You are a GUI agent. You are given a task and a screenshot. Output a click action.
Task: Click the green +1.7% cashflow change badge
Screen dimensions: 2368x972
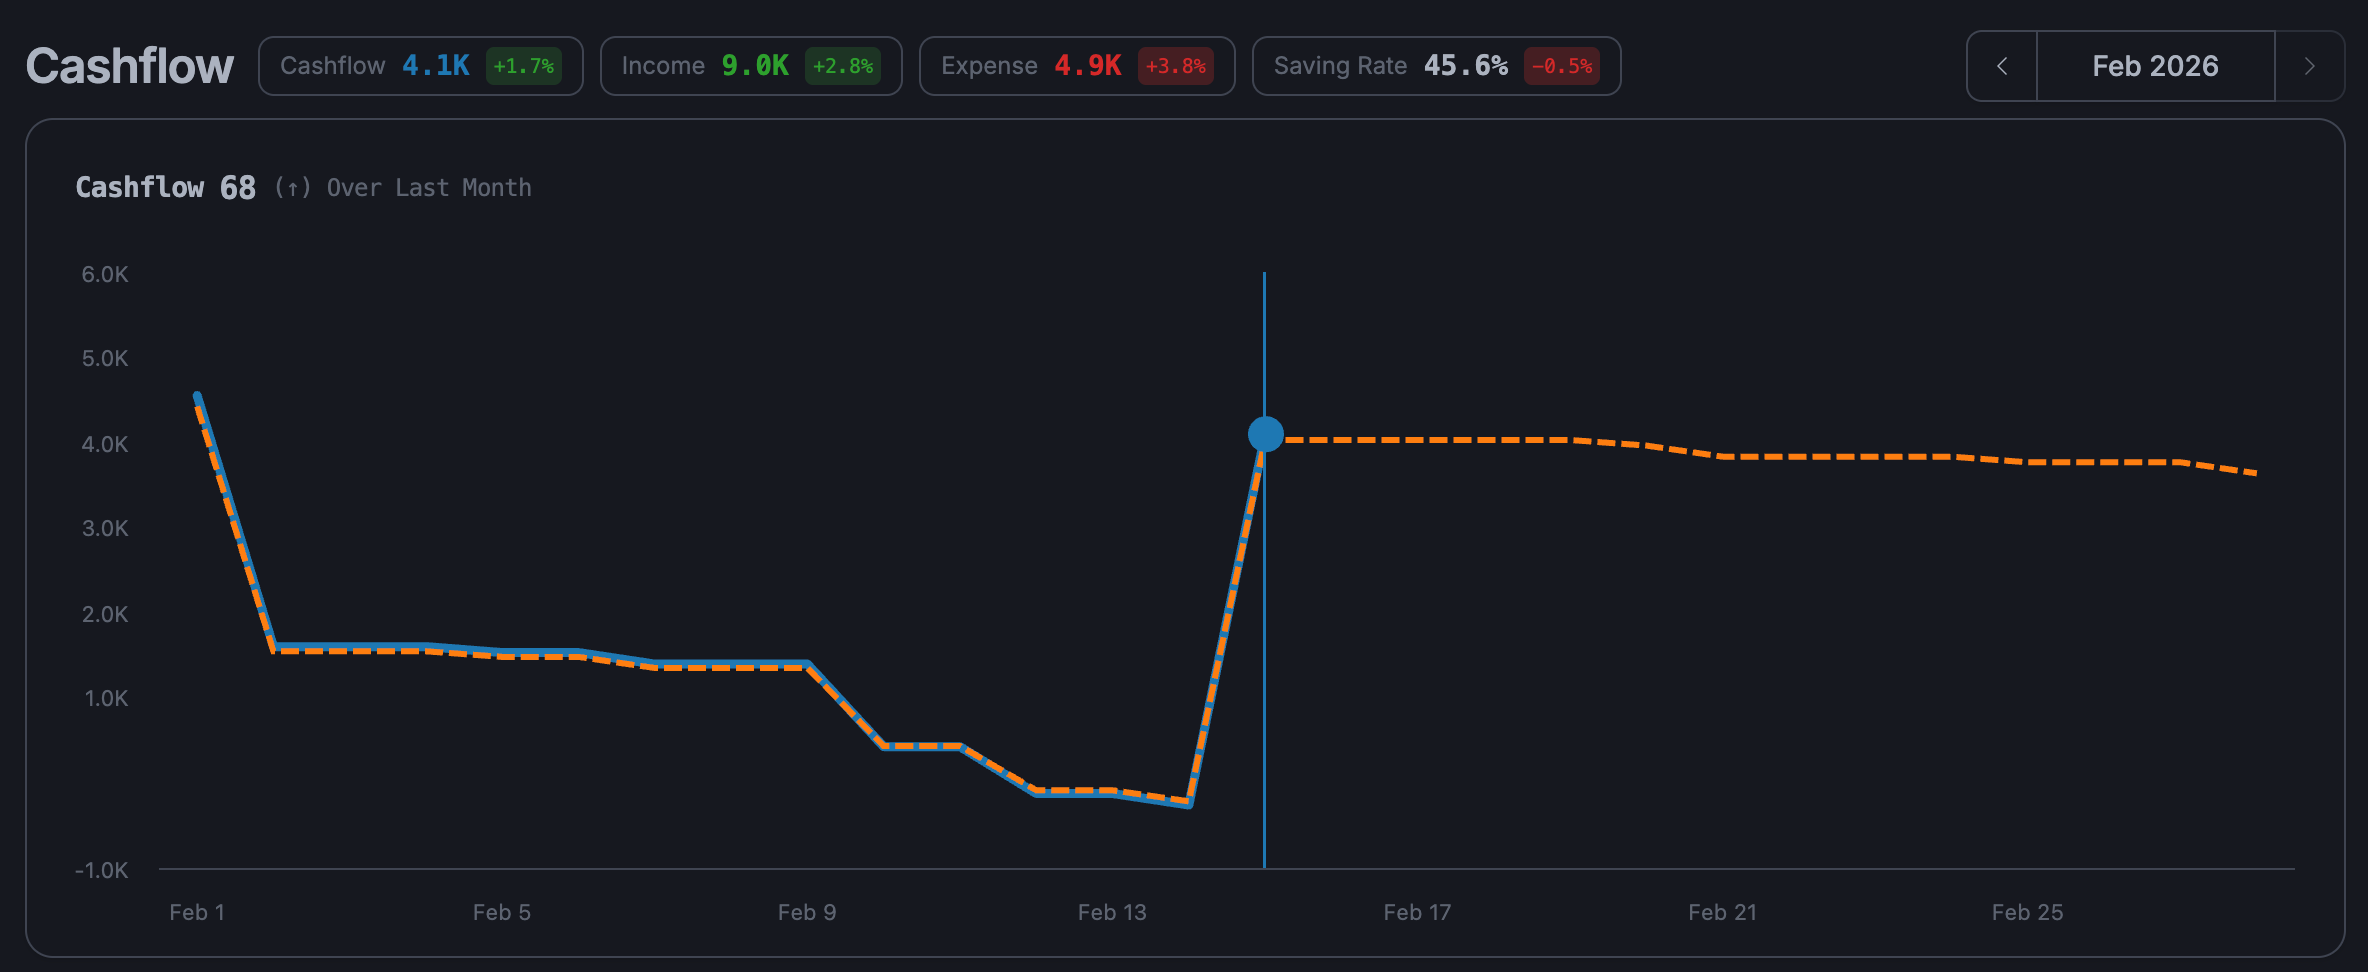(523, 66)
